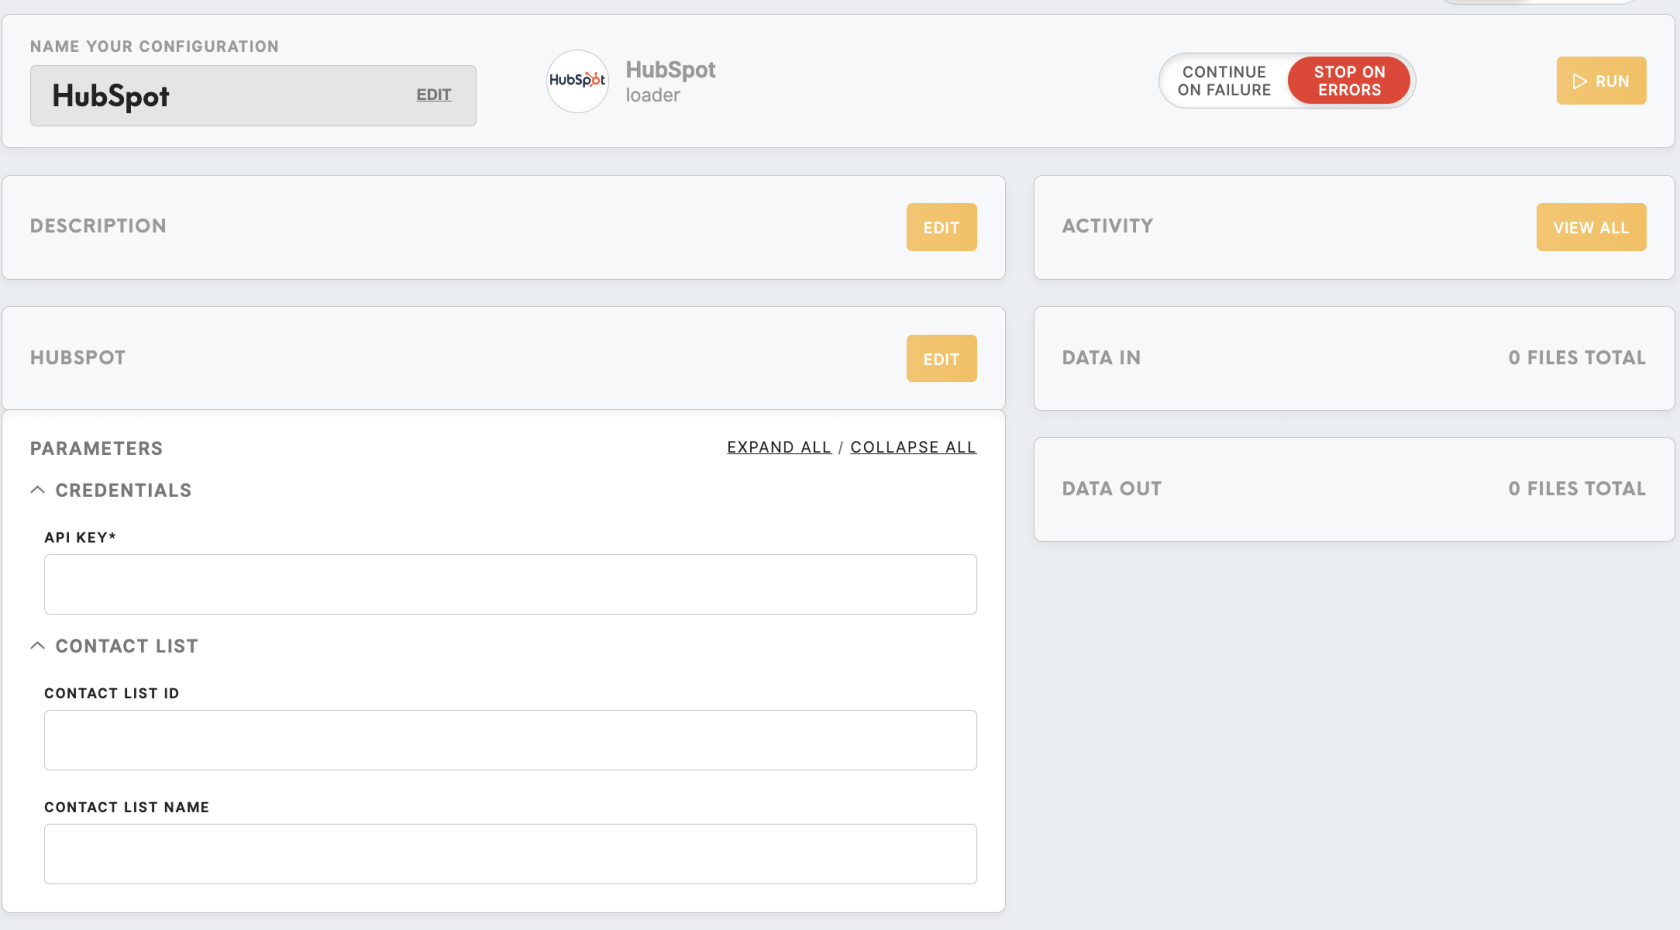Click the Parameters heading
1680x930 pixels.
(x=96, y=448)
